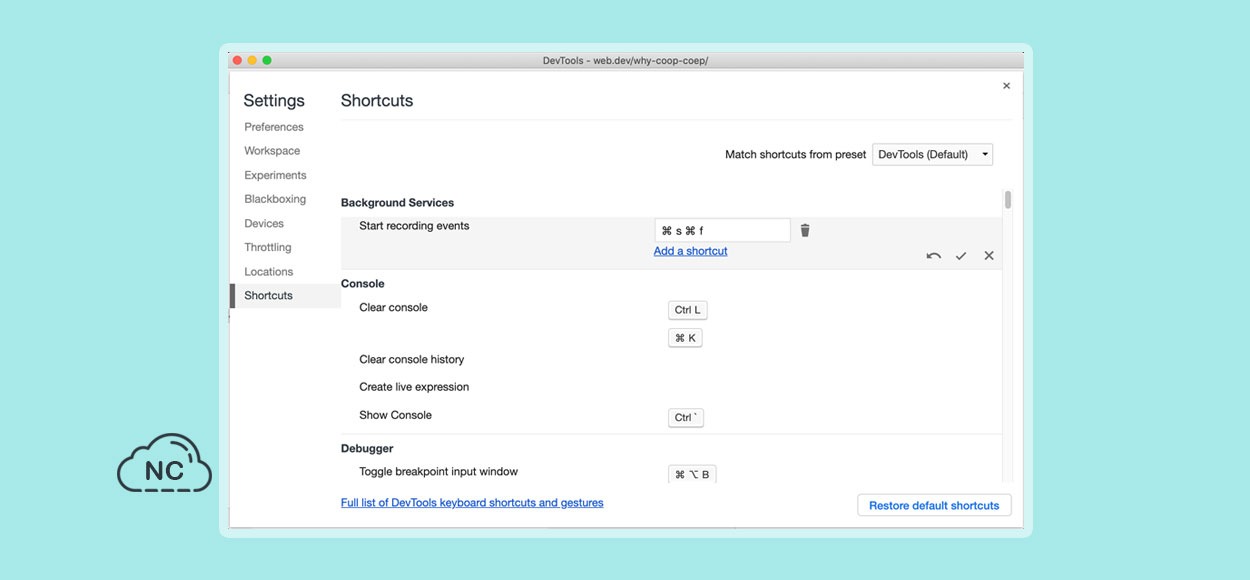Delete the Start recording events shortcut

coord(805,230)
